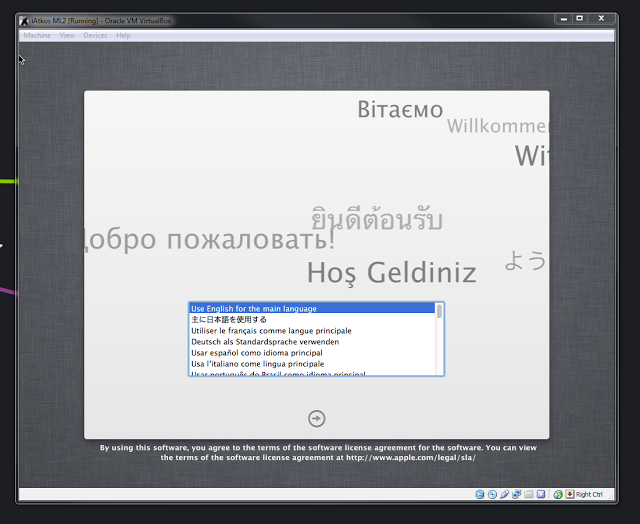640x524 pixels.
Task: Click the mouse integration status icon
Action: pos(558,495)
